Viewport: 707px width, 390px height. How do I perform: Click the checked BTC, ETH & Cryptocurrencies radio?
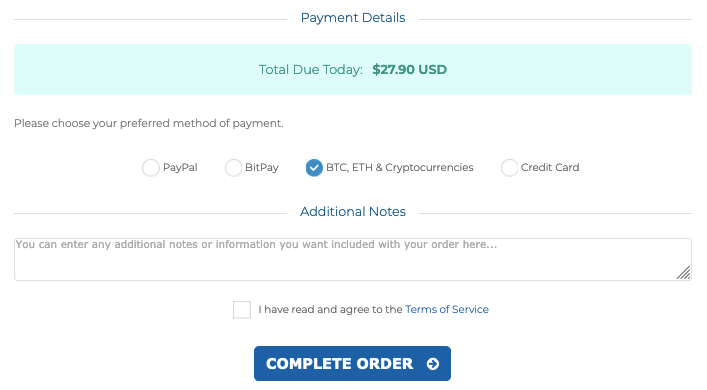(x=314, y=168)
